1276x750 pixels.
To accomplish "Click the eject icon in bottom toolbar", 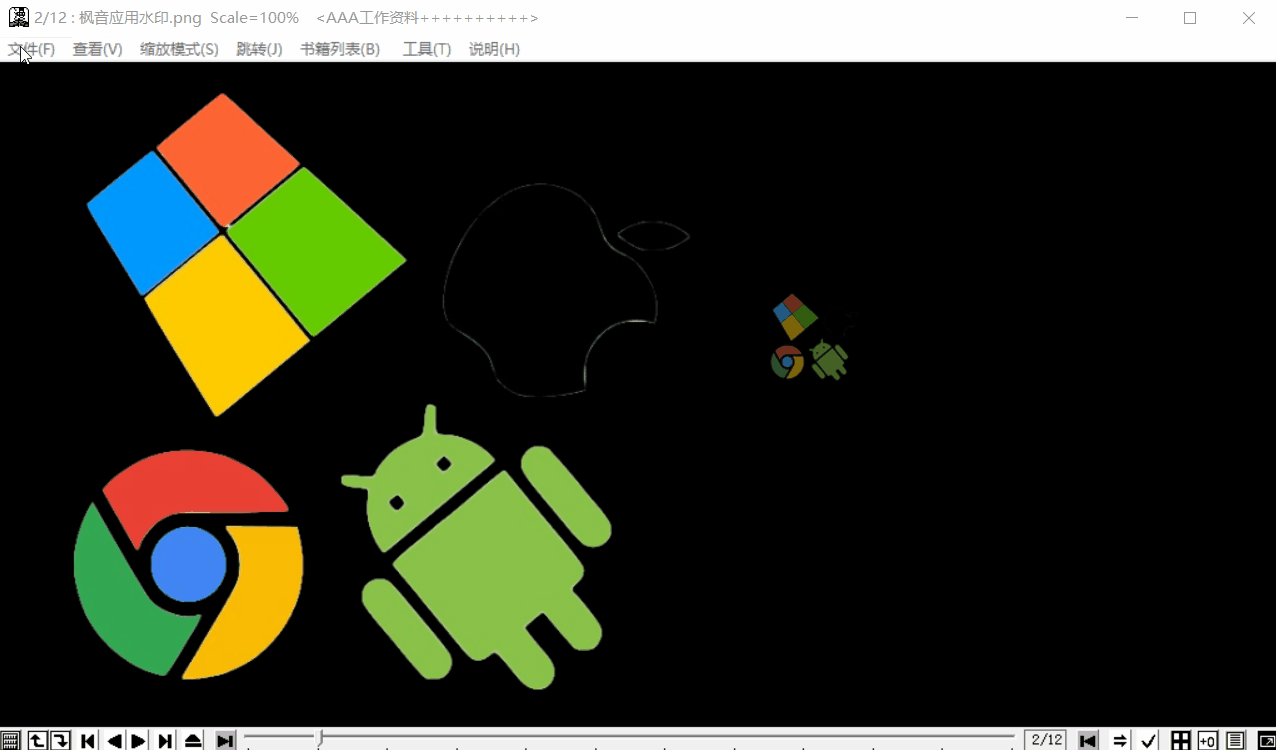I will pyautogui.click(x=193, y=740).
